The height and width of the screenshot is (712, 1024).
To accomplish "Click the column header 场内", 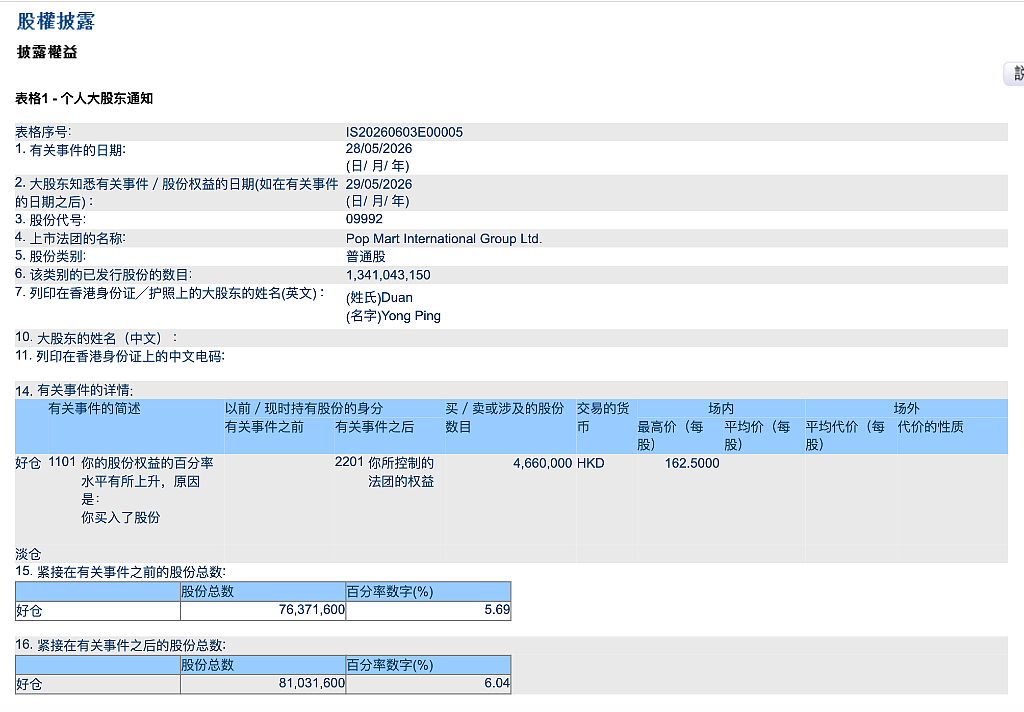I will click(721, 409).
